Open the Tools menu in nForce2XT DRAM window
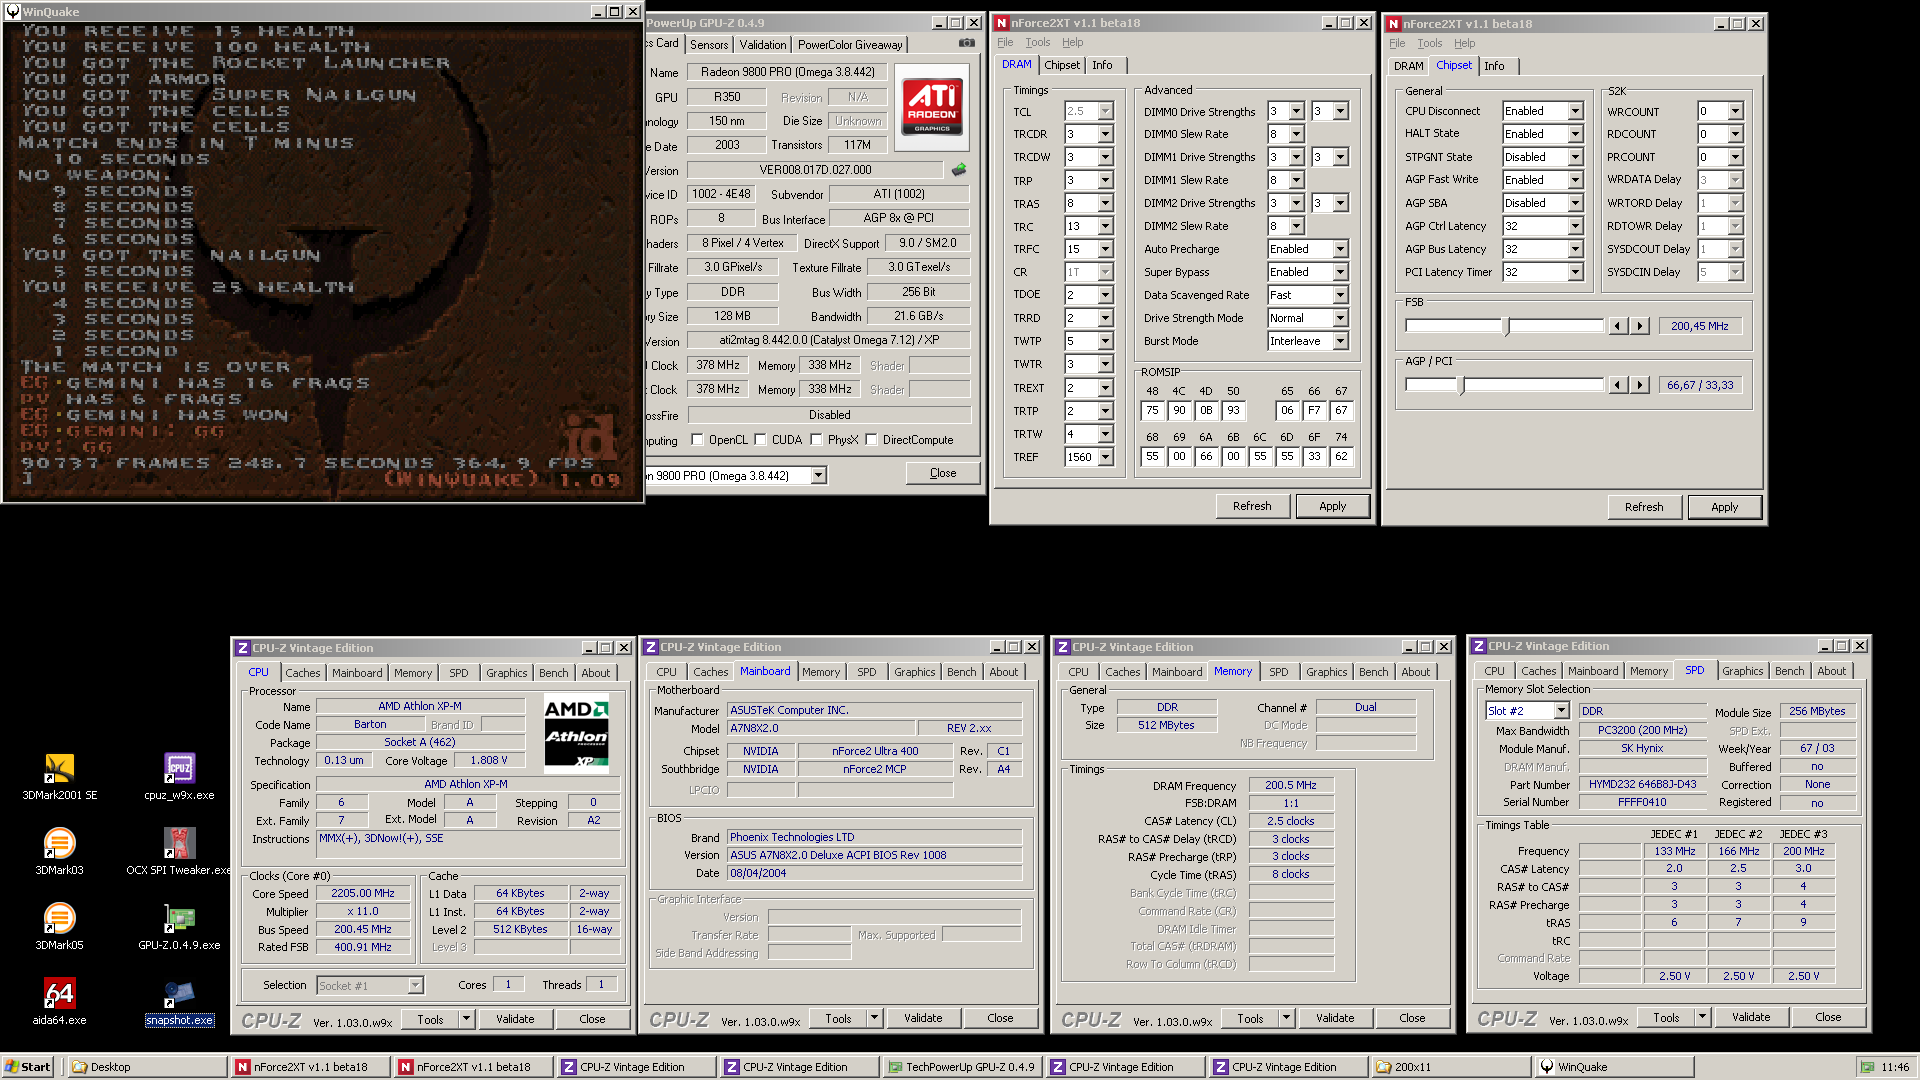Screen dimensions: 1920x1080 (x=1038, y=43)
